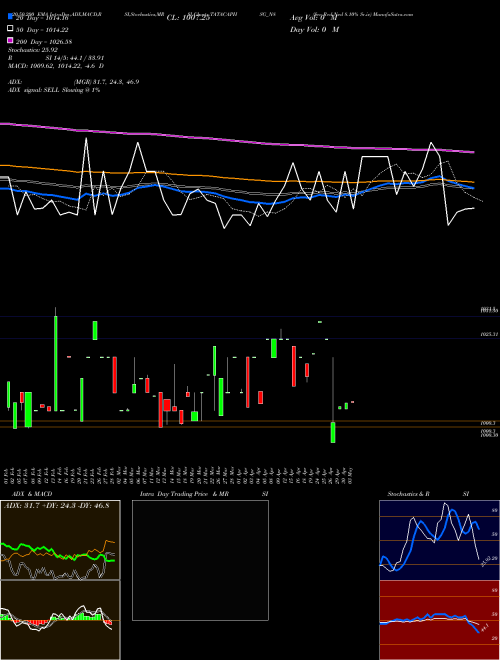Screen dimensions: 500x660
Task: Open the empty Intra Day Trading Price panel
Action: [x=200, y=560]
